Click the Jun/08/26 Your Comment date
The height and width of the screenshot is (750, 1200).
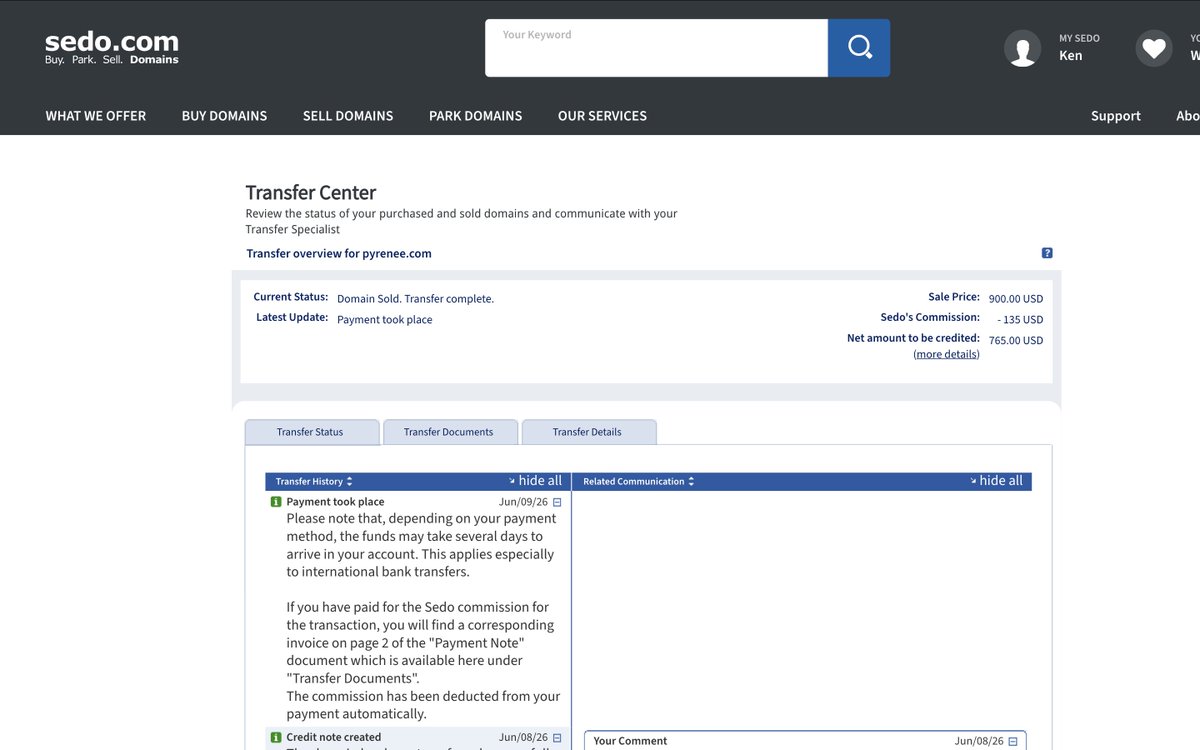tap(979, 741)
